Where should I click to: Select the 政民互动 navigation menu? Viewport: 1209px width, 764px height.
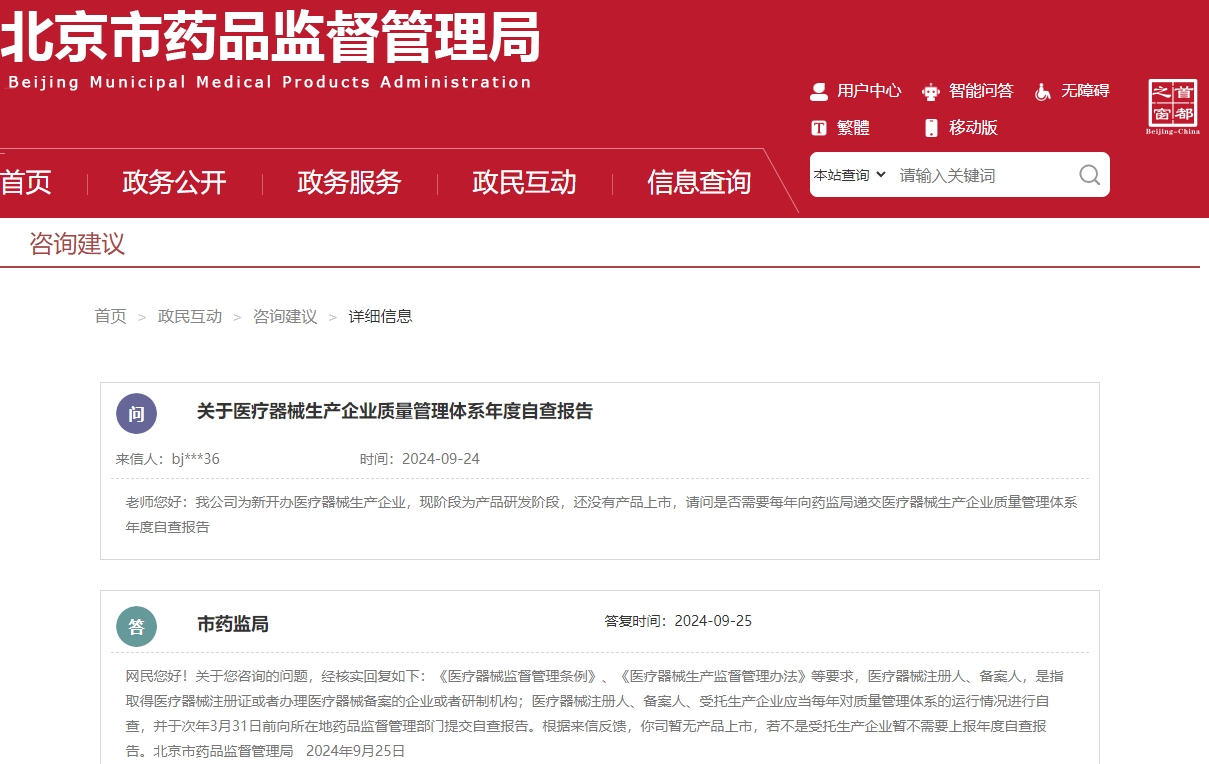tap(524, 182)
